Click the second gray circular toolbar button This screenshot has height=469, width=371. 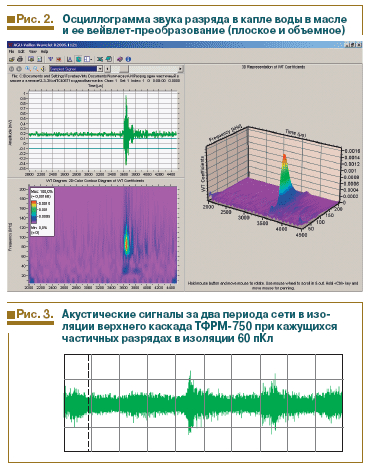[x=19, y=69]
